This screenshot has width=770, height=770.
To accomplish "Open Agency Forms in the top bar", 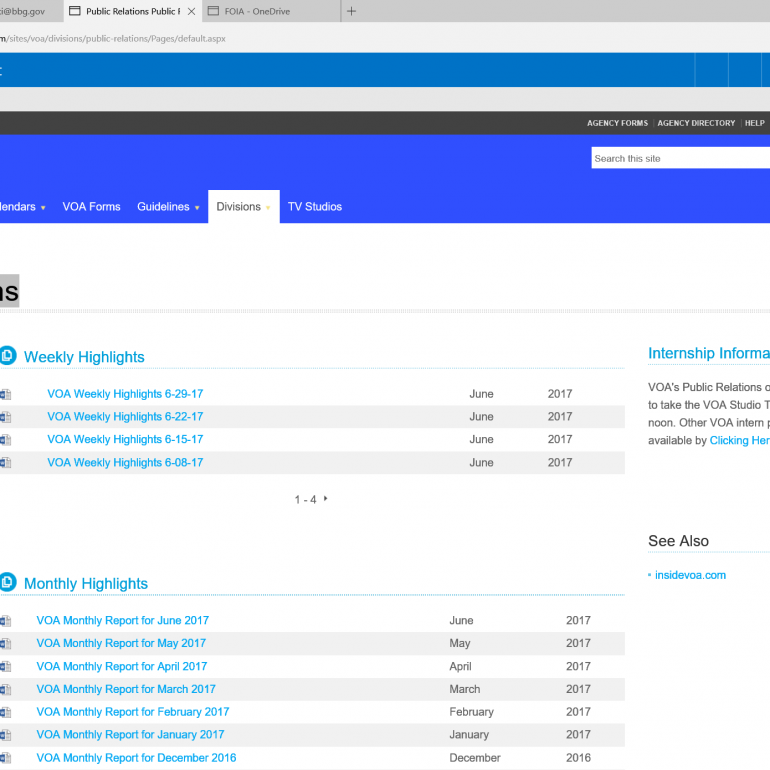I will coord(617,123).
